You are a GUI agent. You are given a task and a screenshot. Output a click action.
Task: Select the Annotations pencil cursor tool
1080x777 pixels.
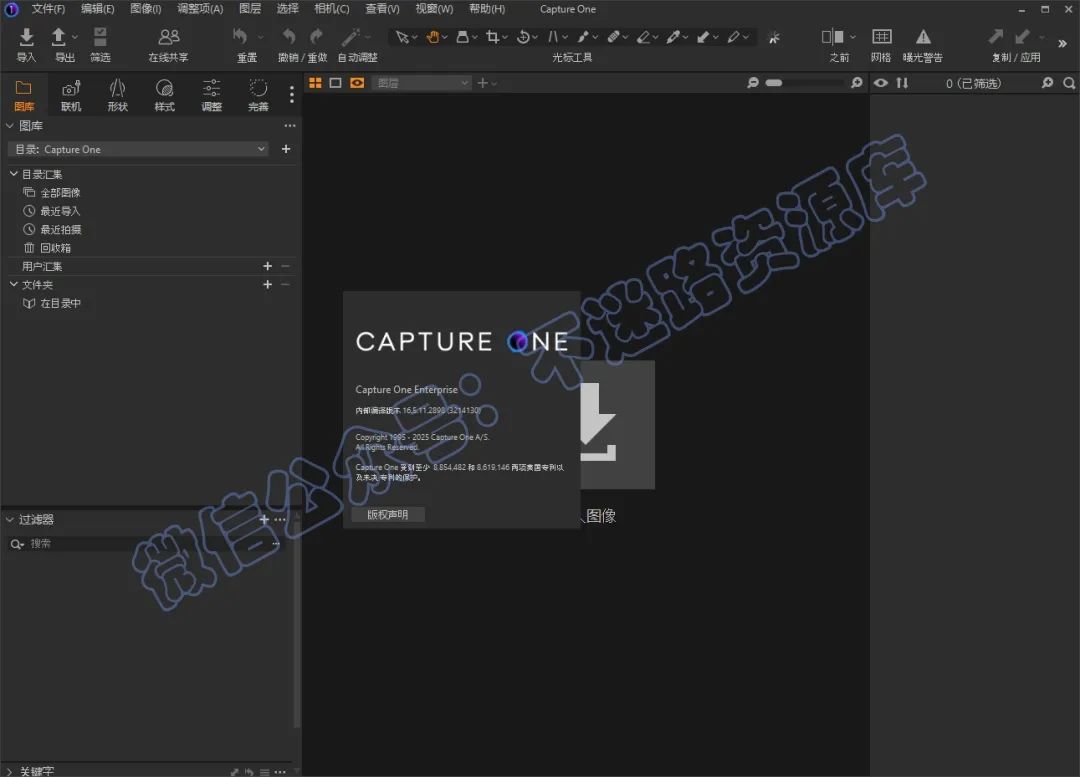[734, 37]
